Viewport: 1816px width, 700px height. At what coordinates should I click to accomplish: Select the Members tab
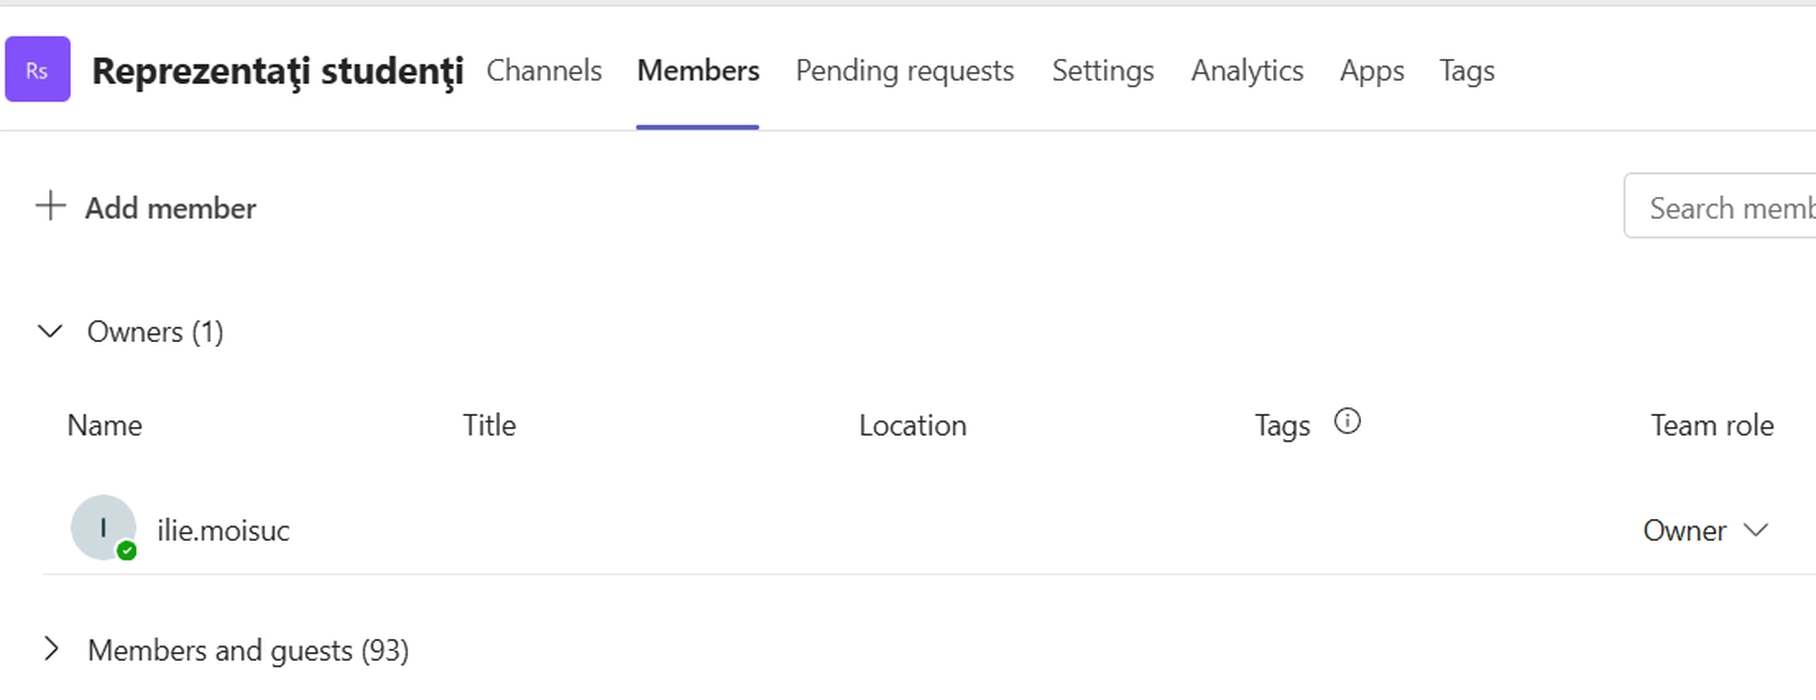click(698, 70)
